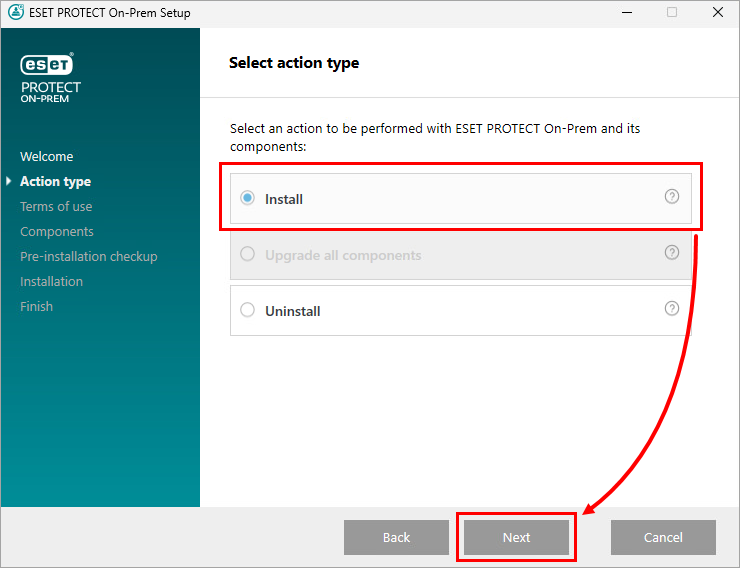Select the Uninstall radio button
This screenshot has width=740, height=568.
pyautogui.click(x=248, y=311)
